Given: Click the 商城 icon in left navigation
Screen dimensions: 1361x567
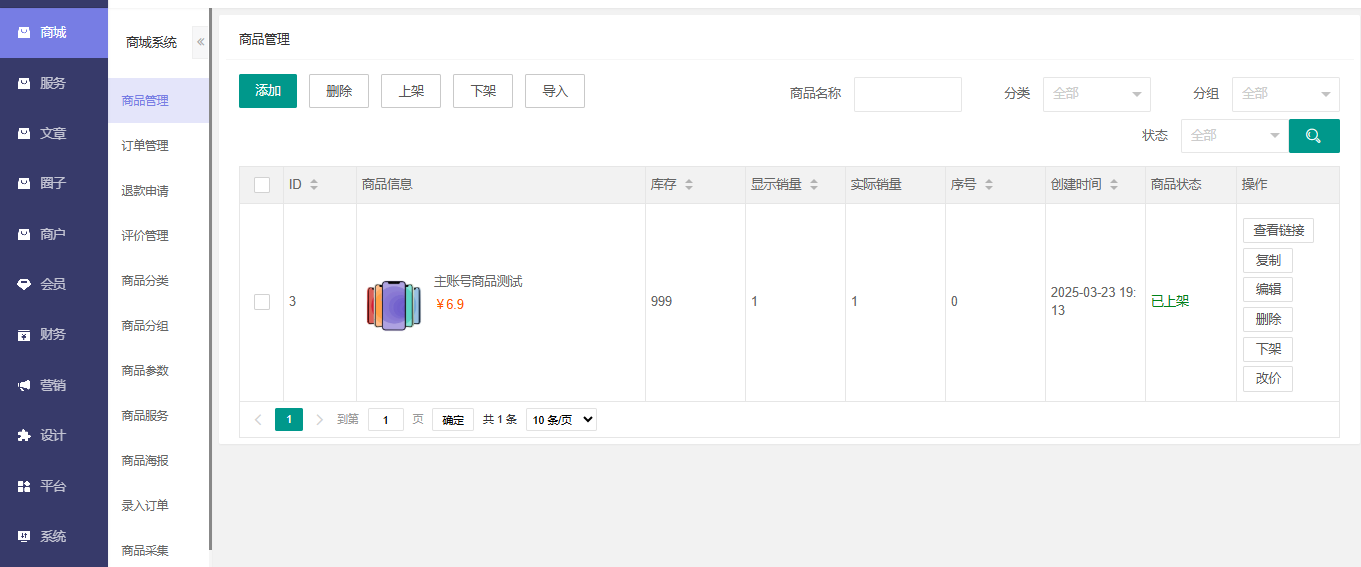Looking at the screenshot, I should pyautogui.click(x=24, y=33).
